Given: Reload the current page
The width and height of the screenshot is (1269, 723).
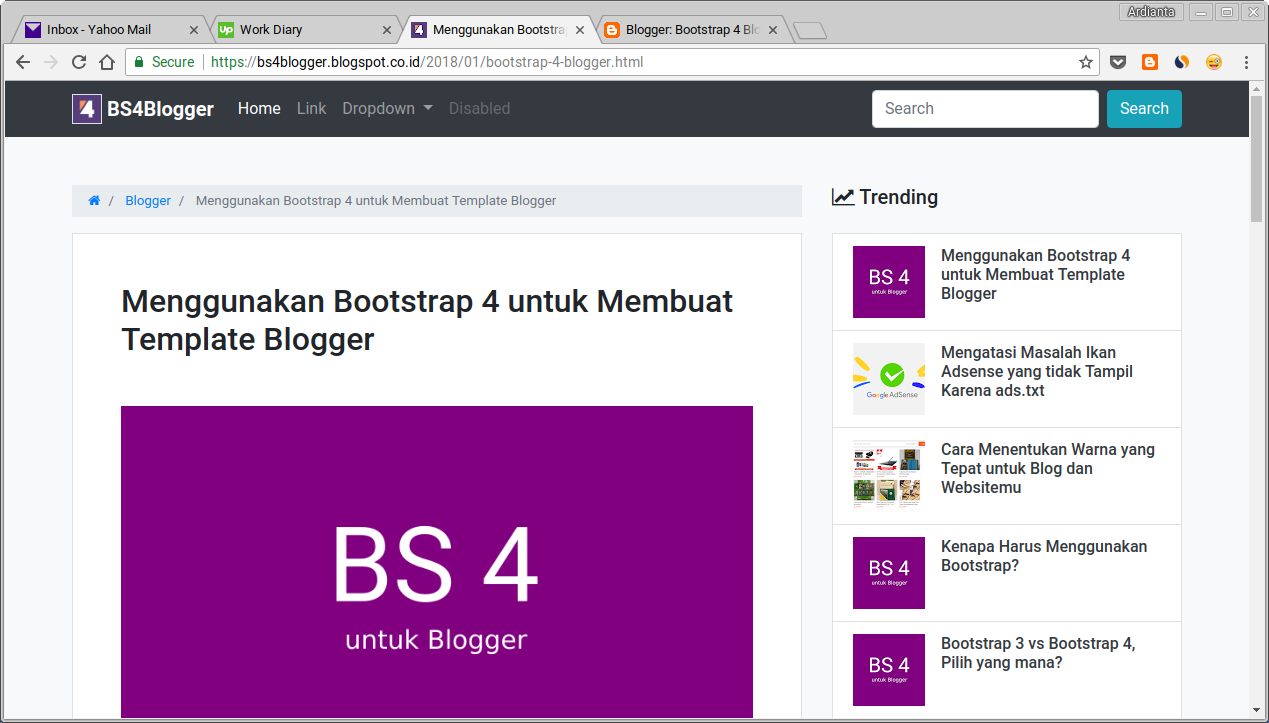Looking at the screenshot, I should (78, 61).
